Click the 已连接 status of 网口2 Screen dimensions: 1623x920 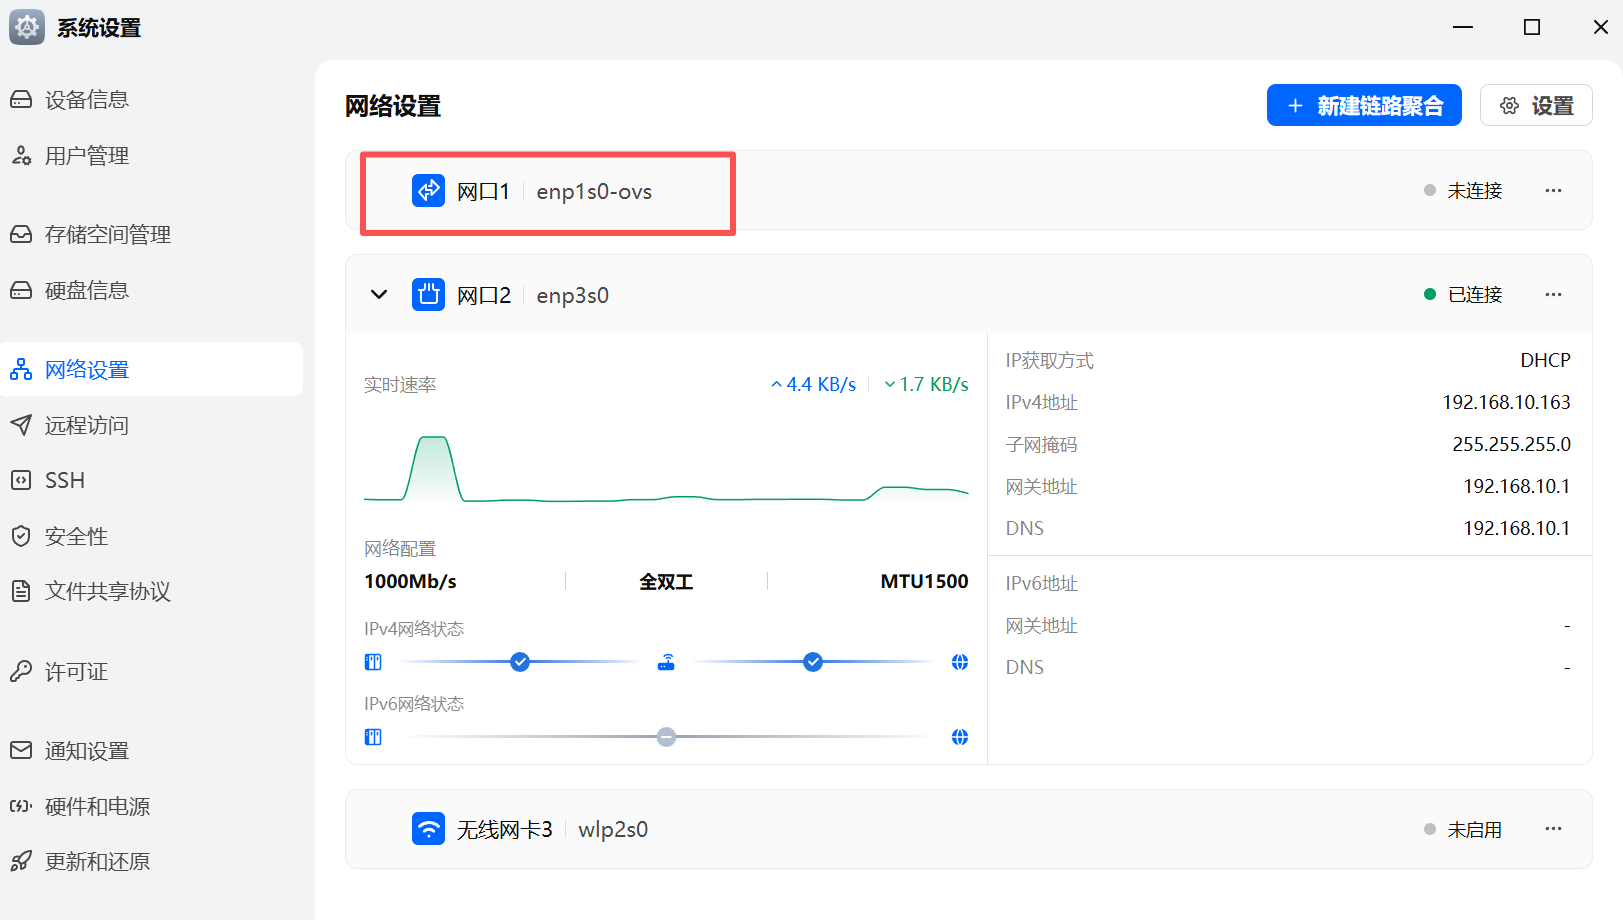1463,294
